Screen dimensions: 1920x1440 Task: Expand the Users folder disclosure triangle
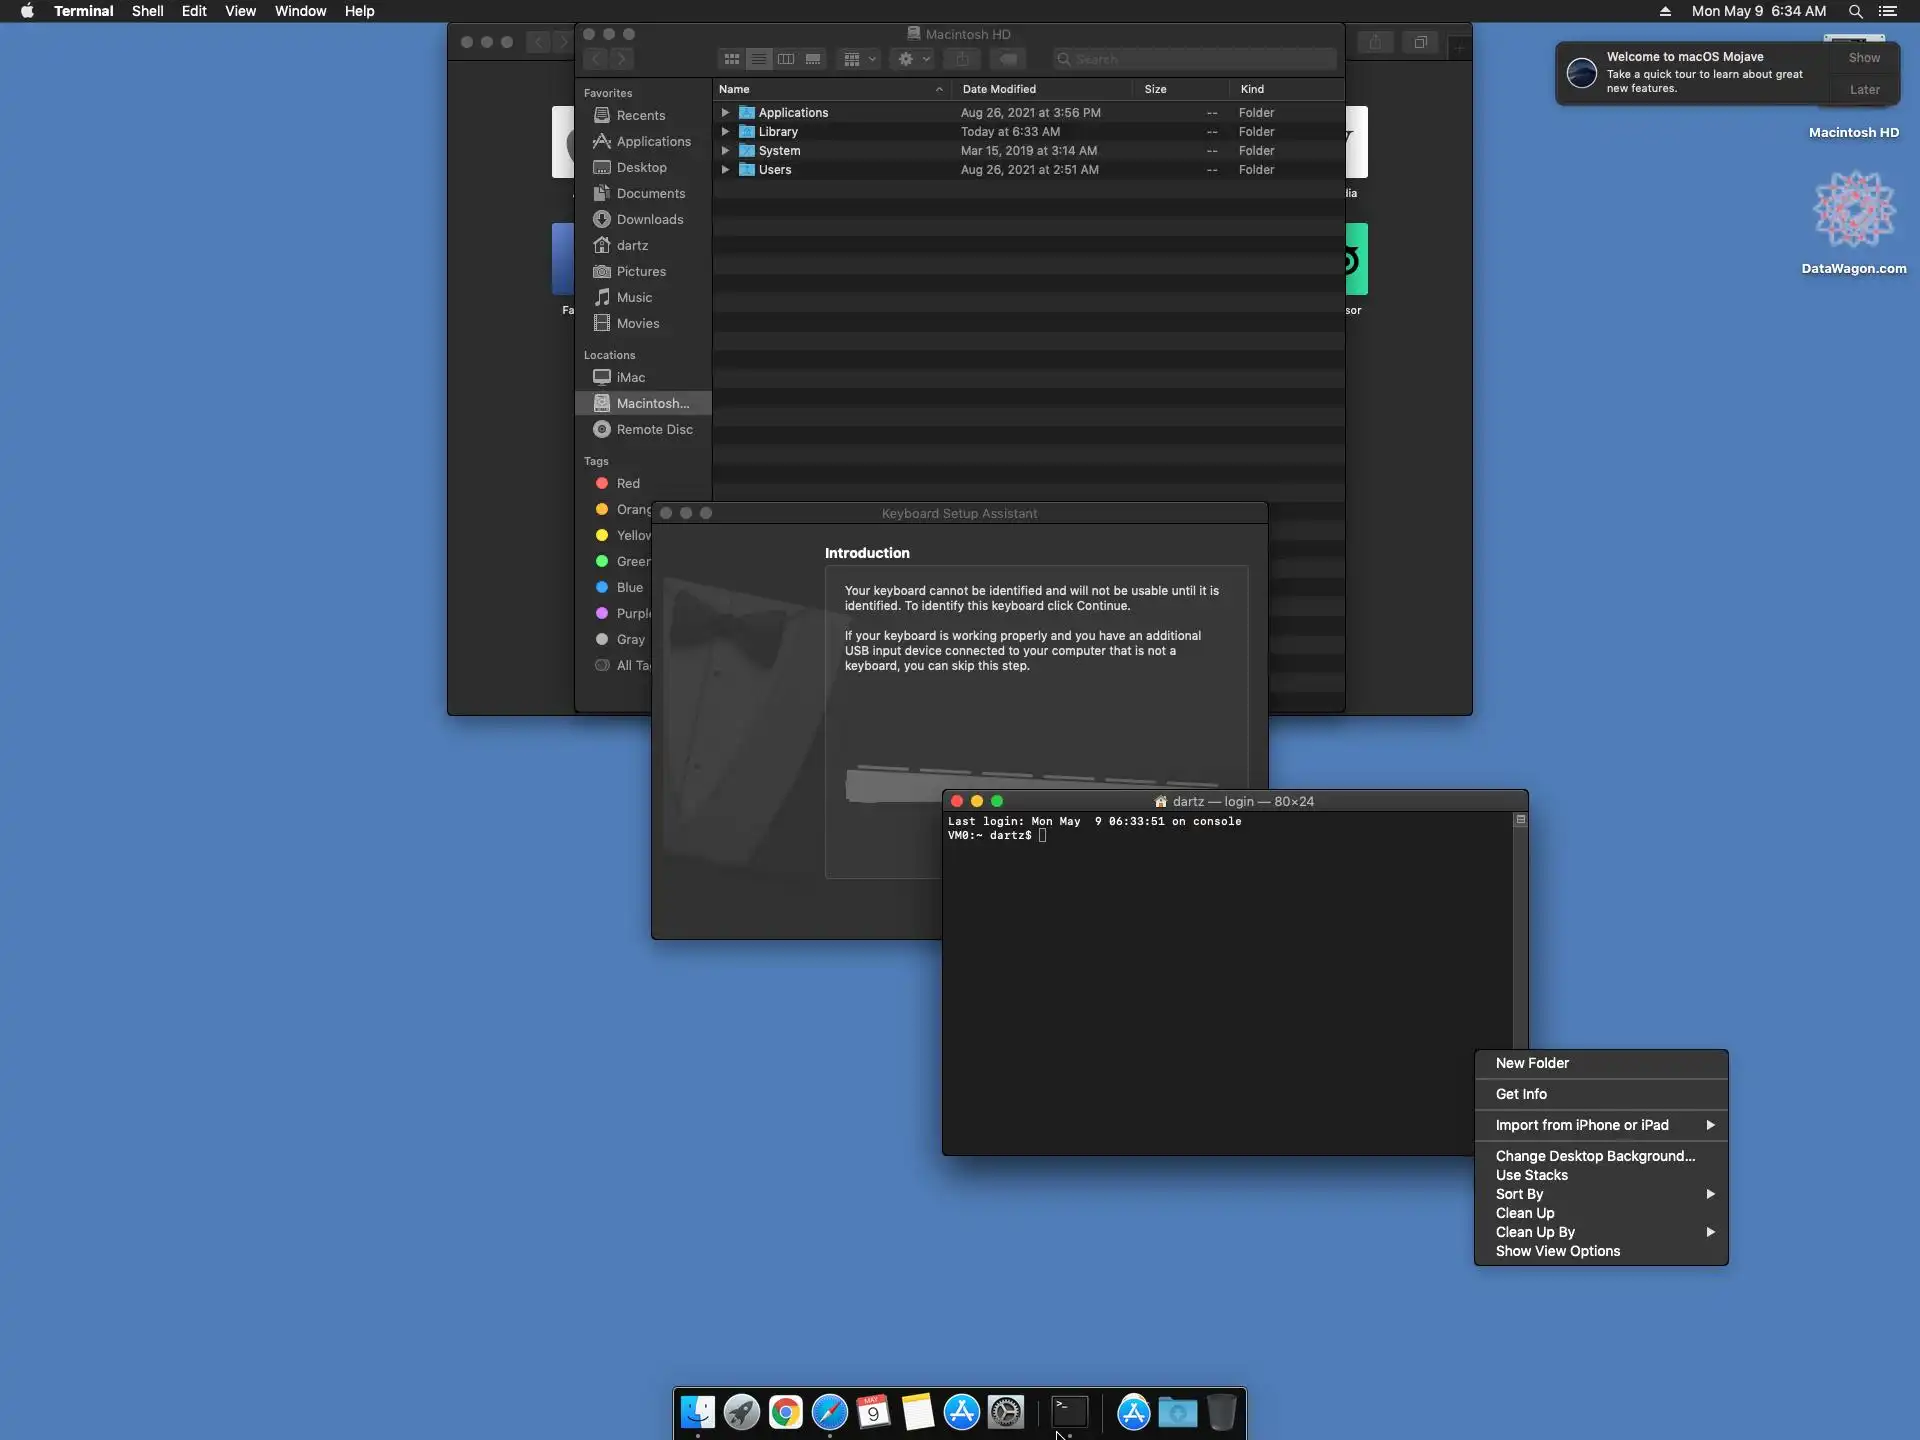pyautogui.click(x=725, y=170)
